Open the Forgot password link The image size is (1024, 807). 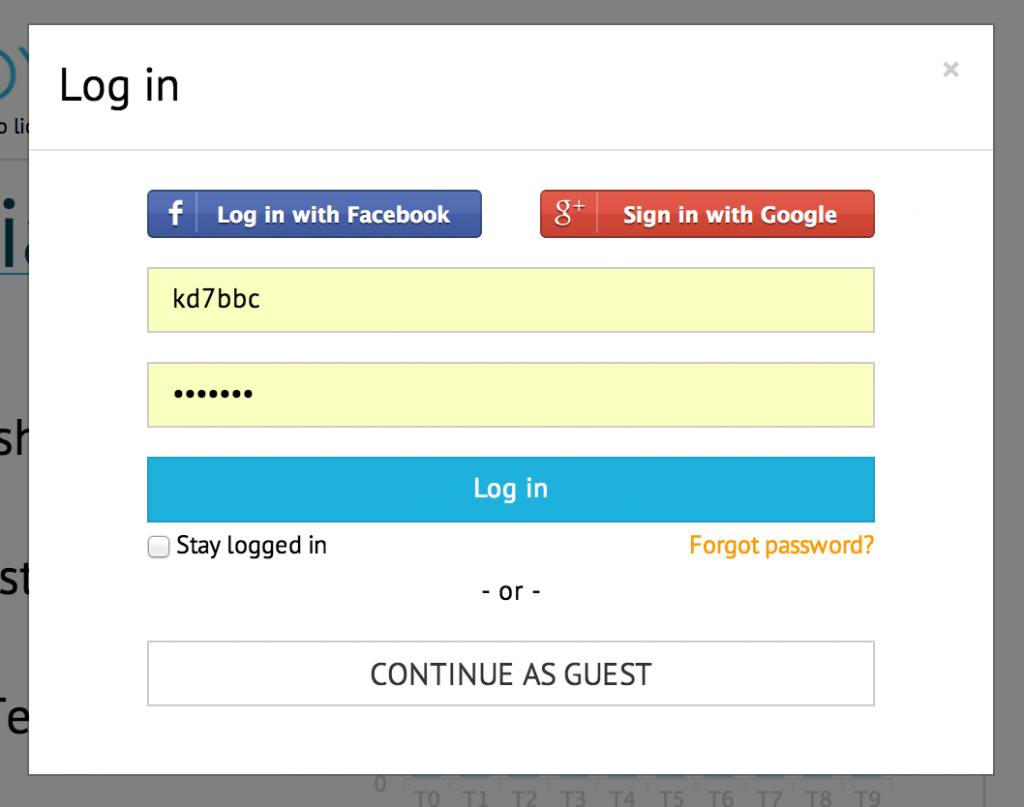781,545
